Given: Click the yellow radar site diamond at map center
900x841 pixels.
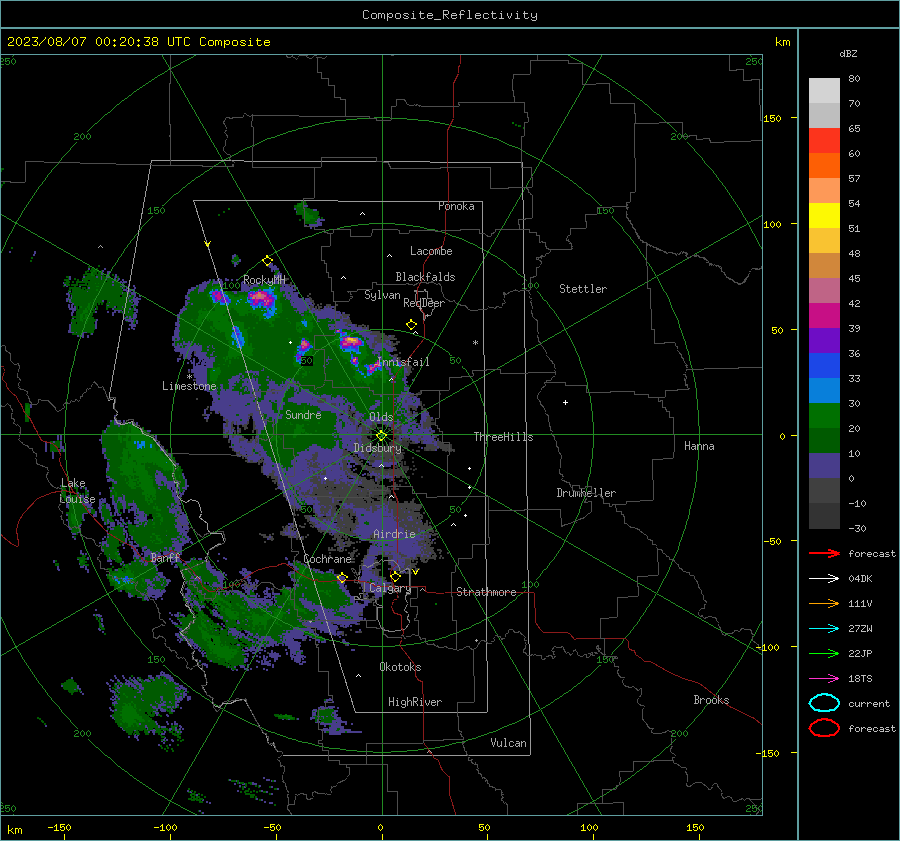Looking at the screenshot, I should tap(381, 436).
